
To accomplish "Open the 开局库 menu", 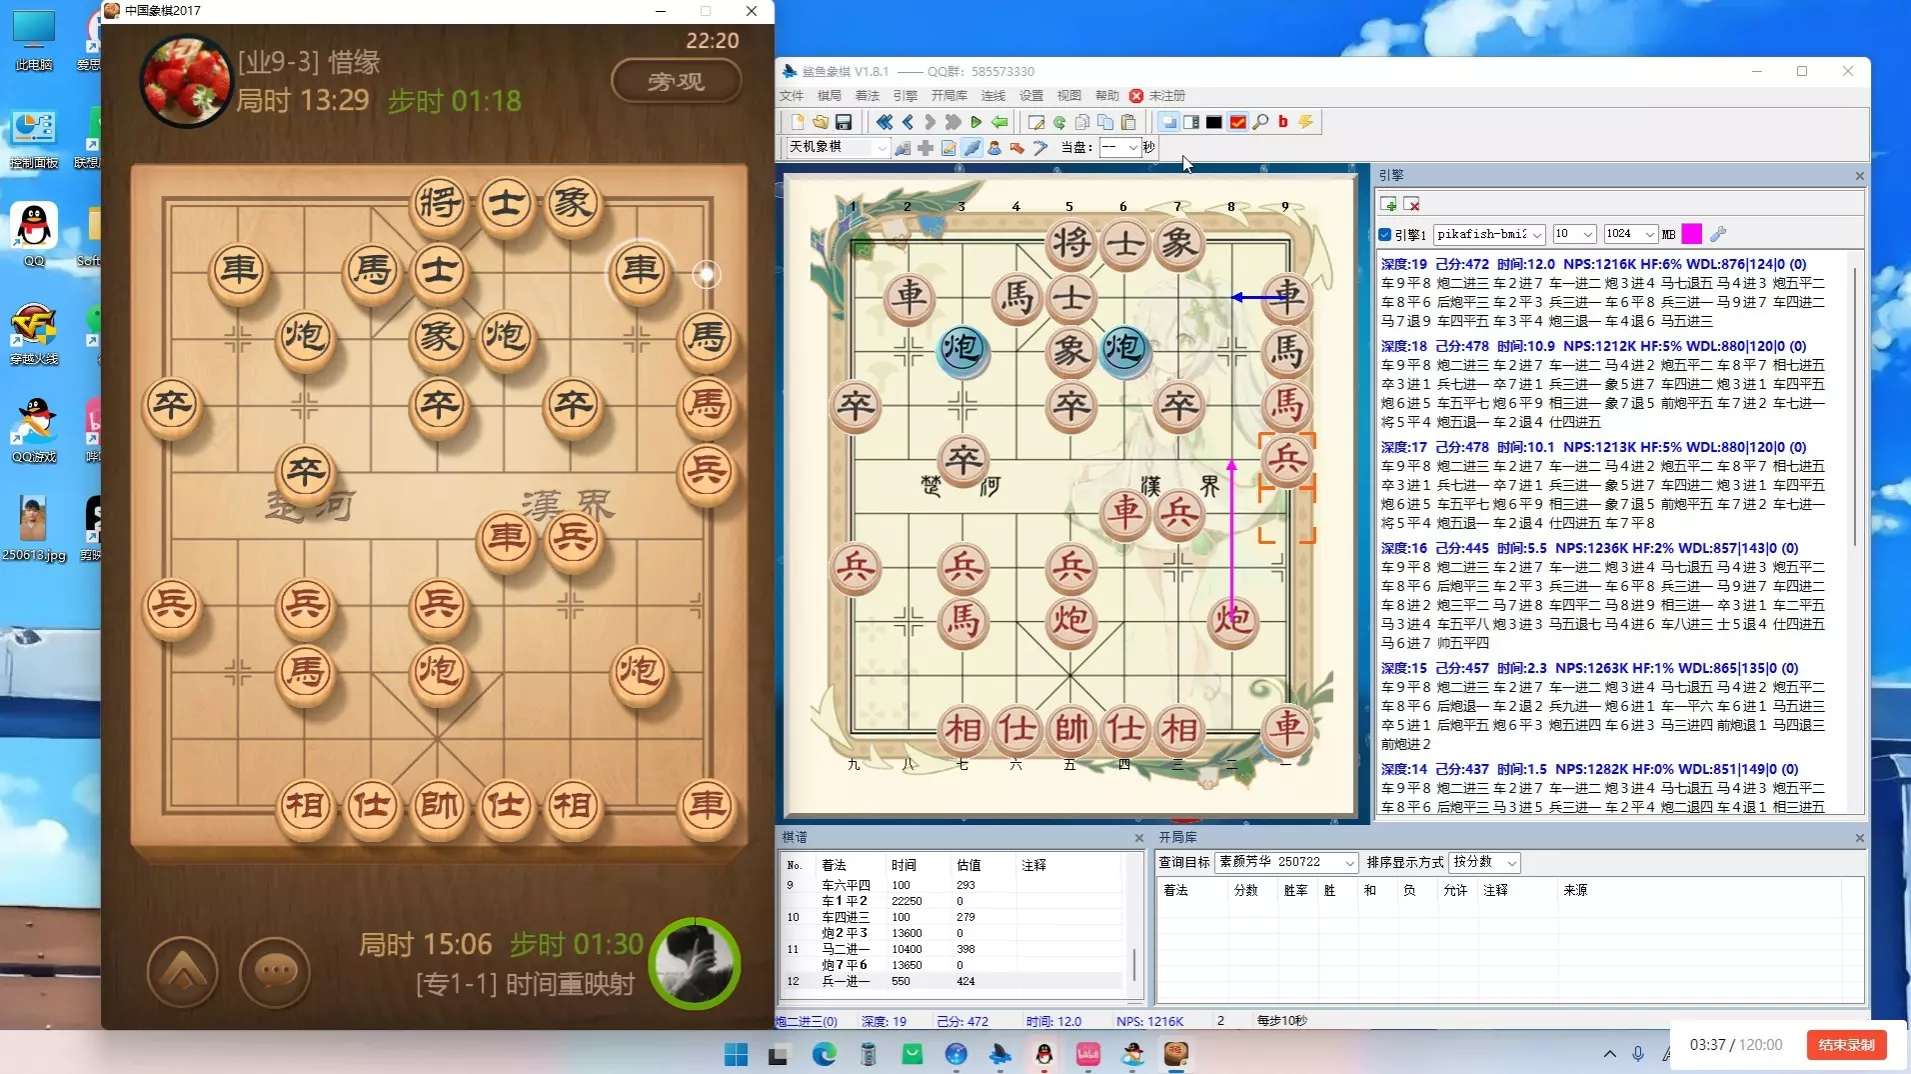I will click(949, 96).
